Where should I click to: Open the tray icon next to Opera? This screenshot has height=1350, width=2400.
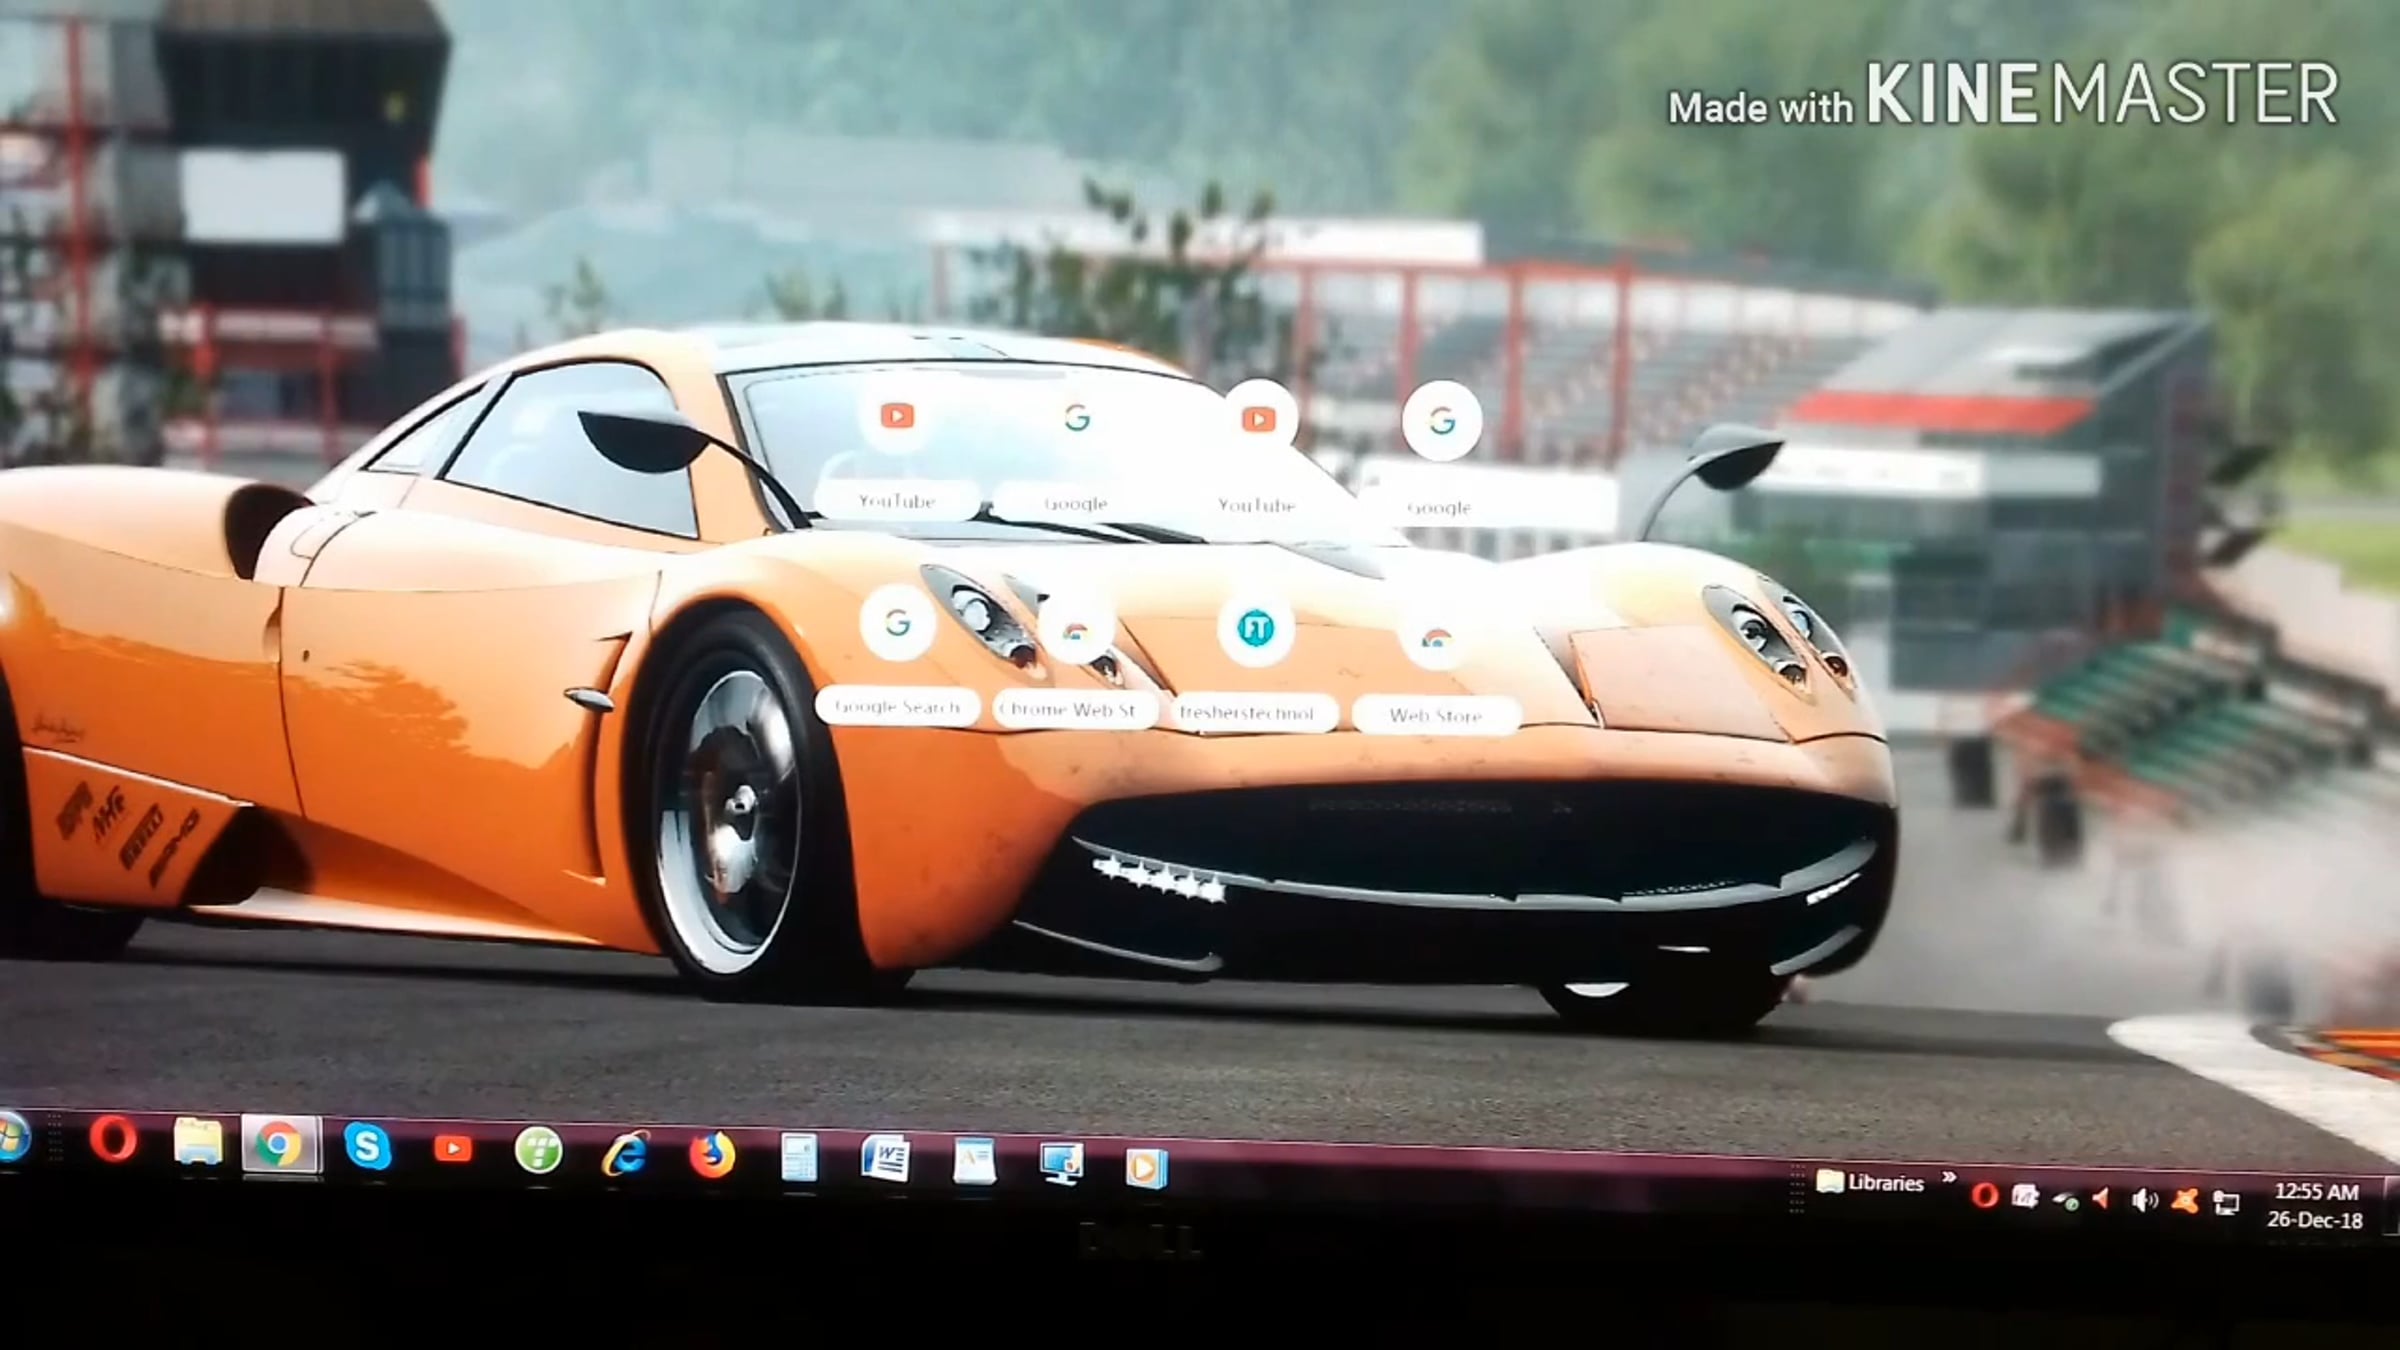click(2026, 1196)
